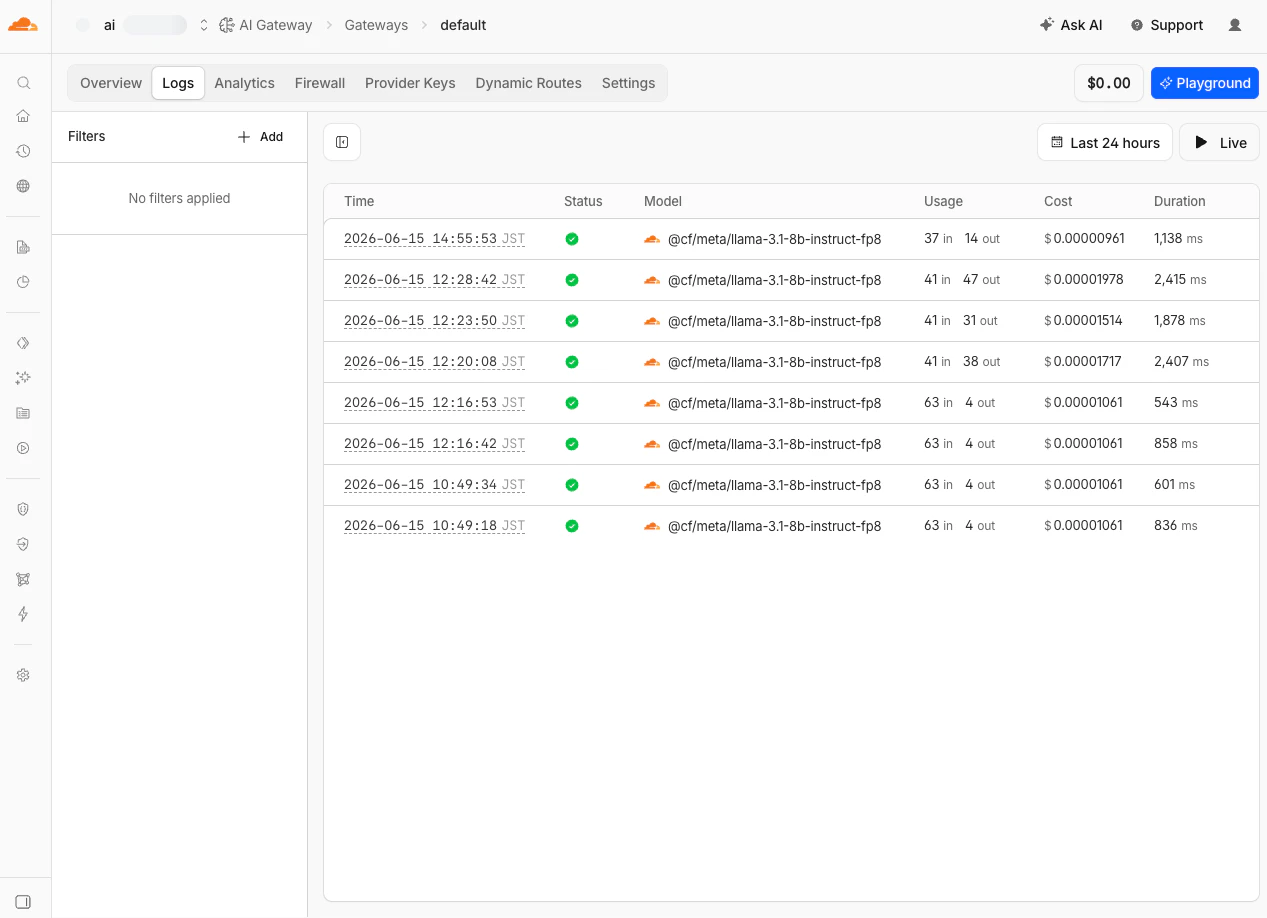Open the circled play icon in sidebar
Image resolution: width=1267 pixels, height=918 pixels.
(24, 448)
